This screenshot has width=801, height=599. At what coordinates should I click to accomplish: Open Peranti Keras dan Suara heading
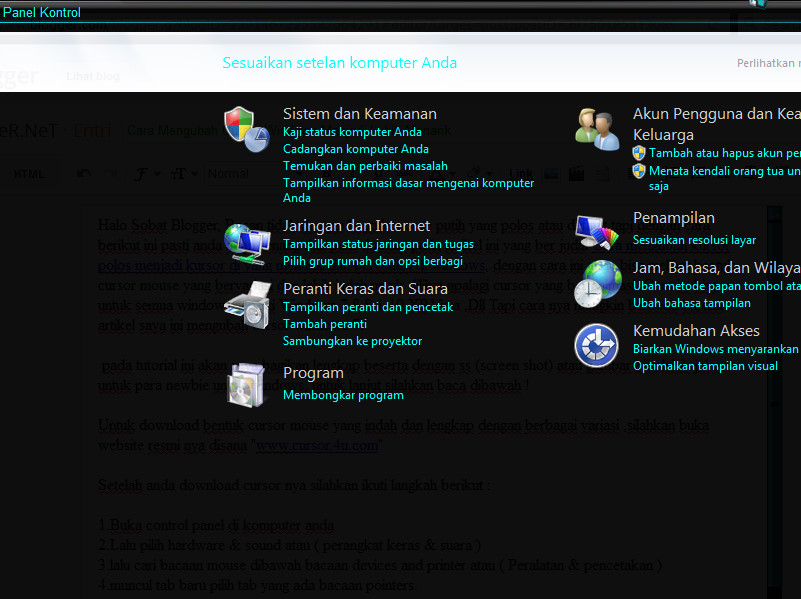365,289
